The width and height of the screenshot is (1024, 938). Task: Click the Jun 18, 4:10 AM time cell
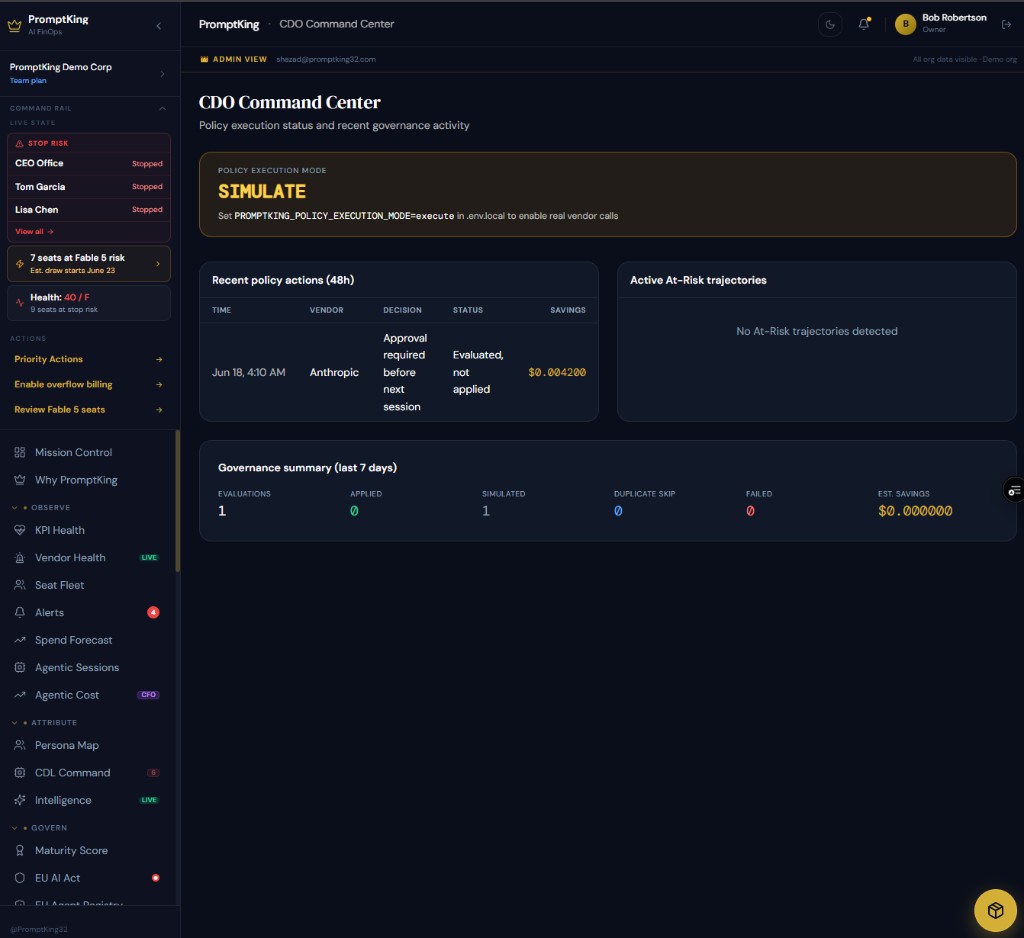tap(248, 372)
